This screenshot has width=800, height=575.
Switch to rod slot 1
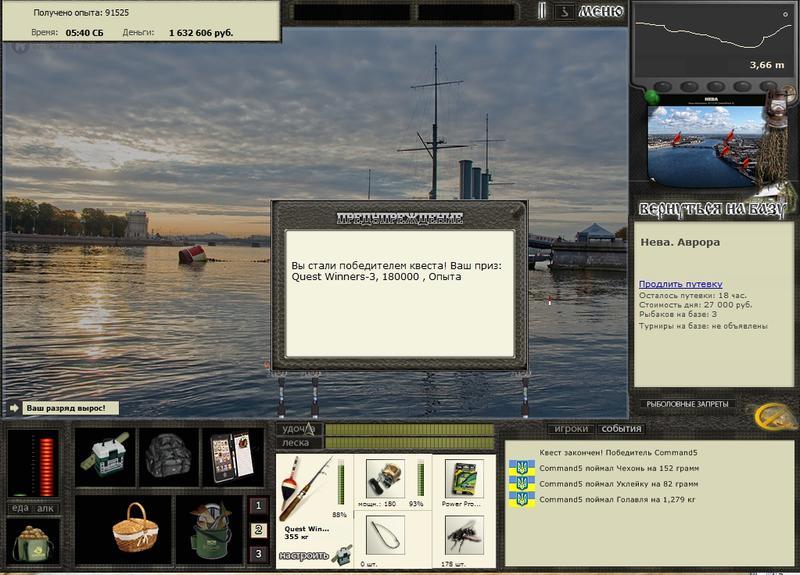pos(258,506)
